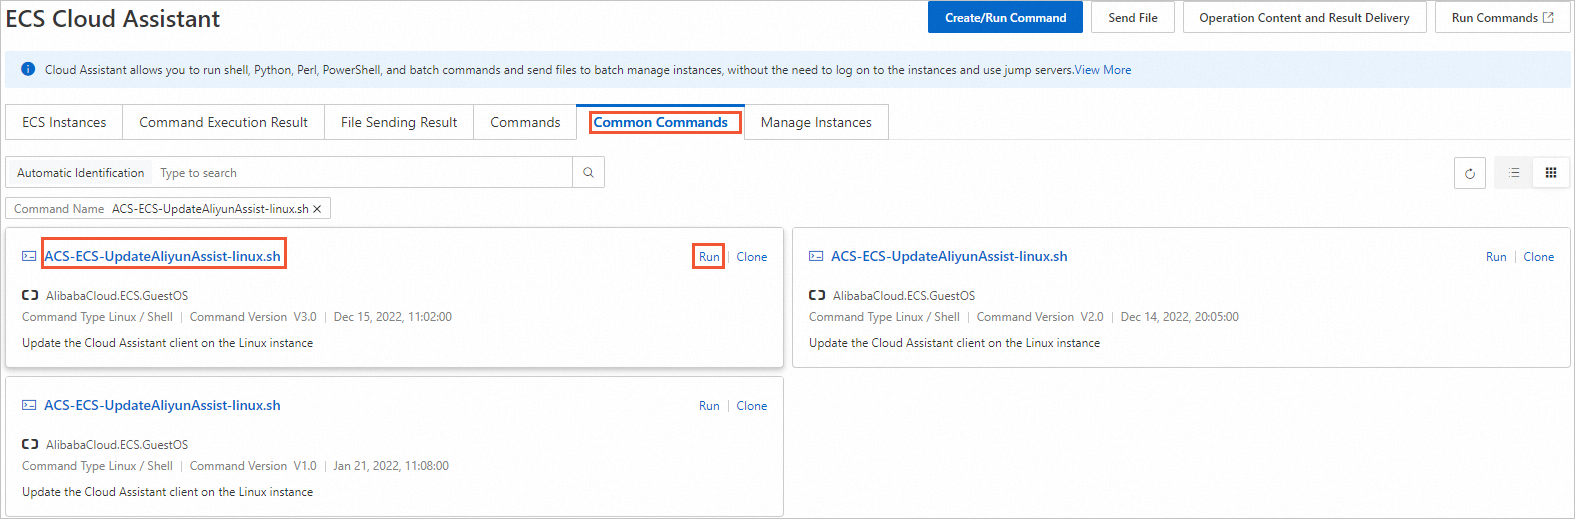The image size is (1575, 519).
Task: Click the refresh icon button
Action: 1469,173
